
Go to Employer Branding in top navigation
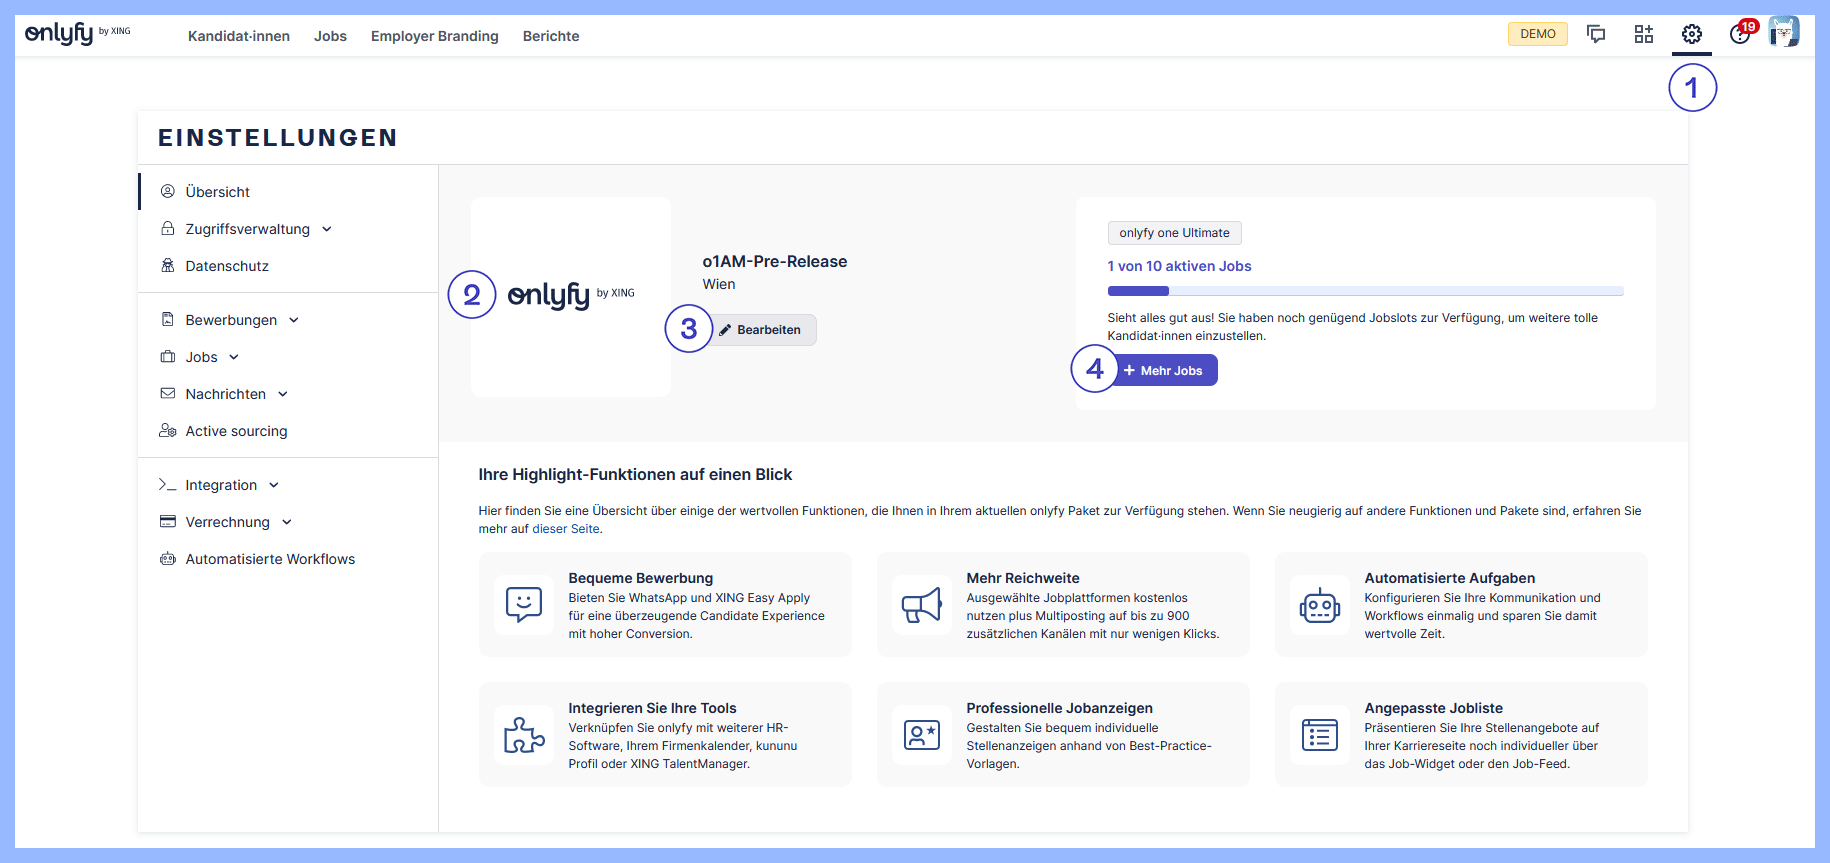click(x=434, y=36)
